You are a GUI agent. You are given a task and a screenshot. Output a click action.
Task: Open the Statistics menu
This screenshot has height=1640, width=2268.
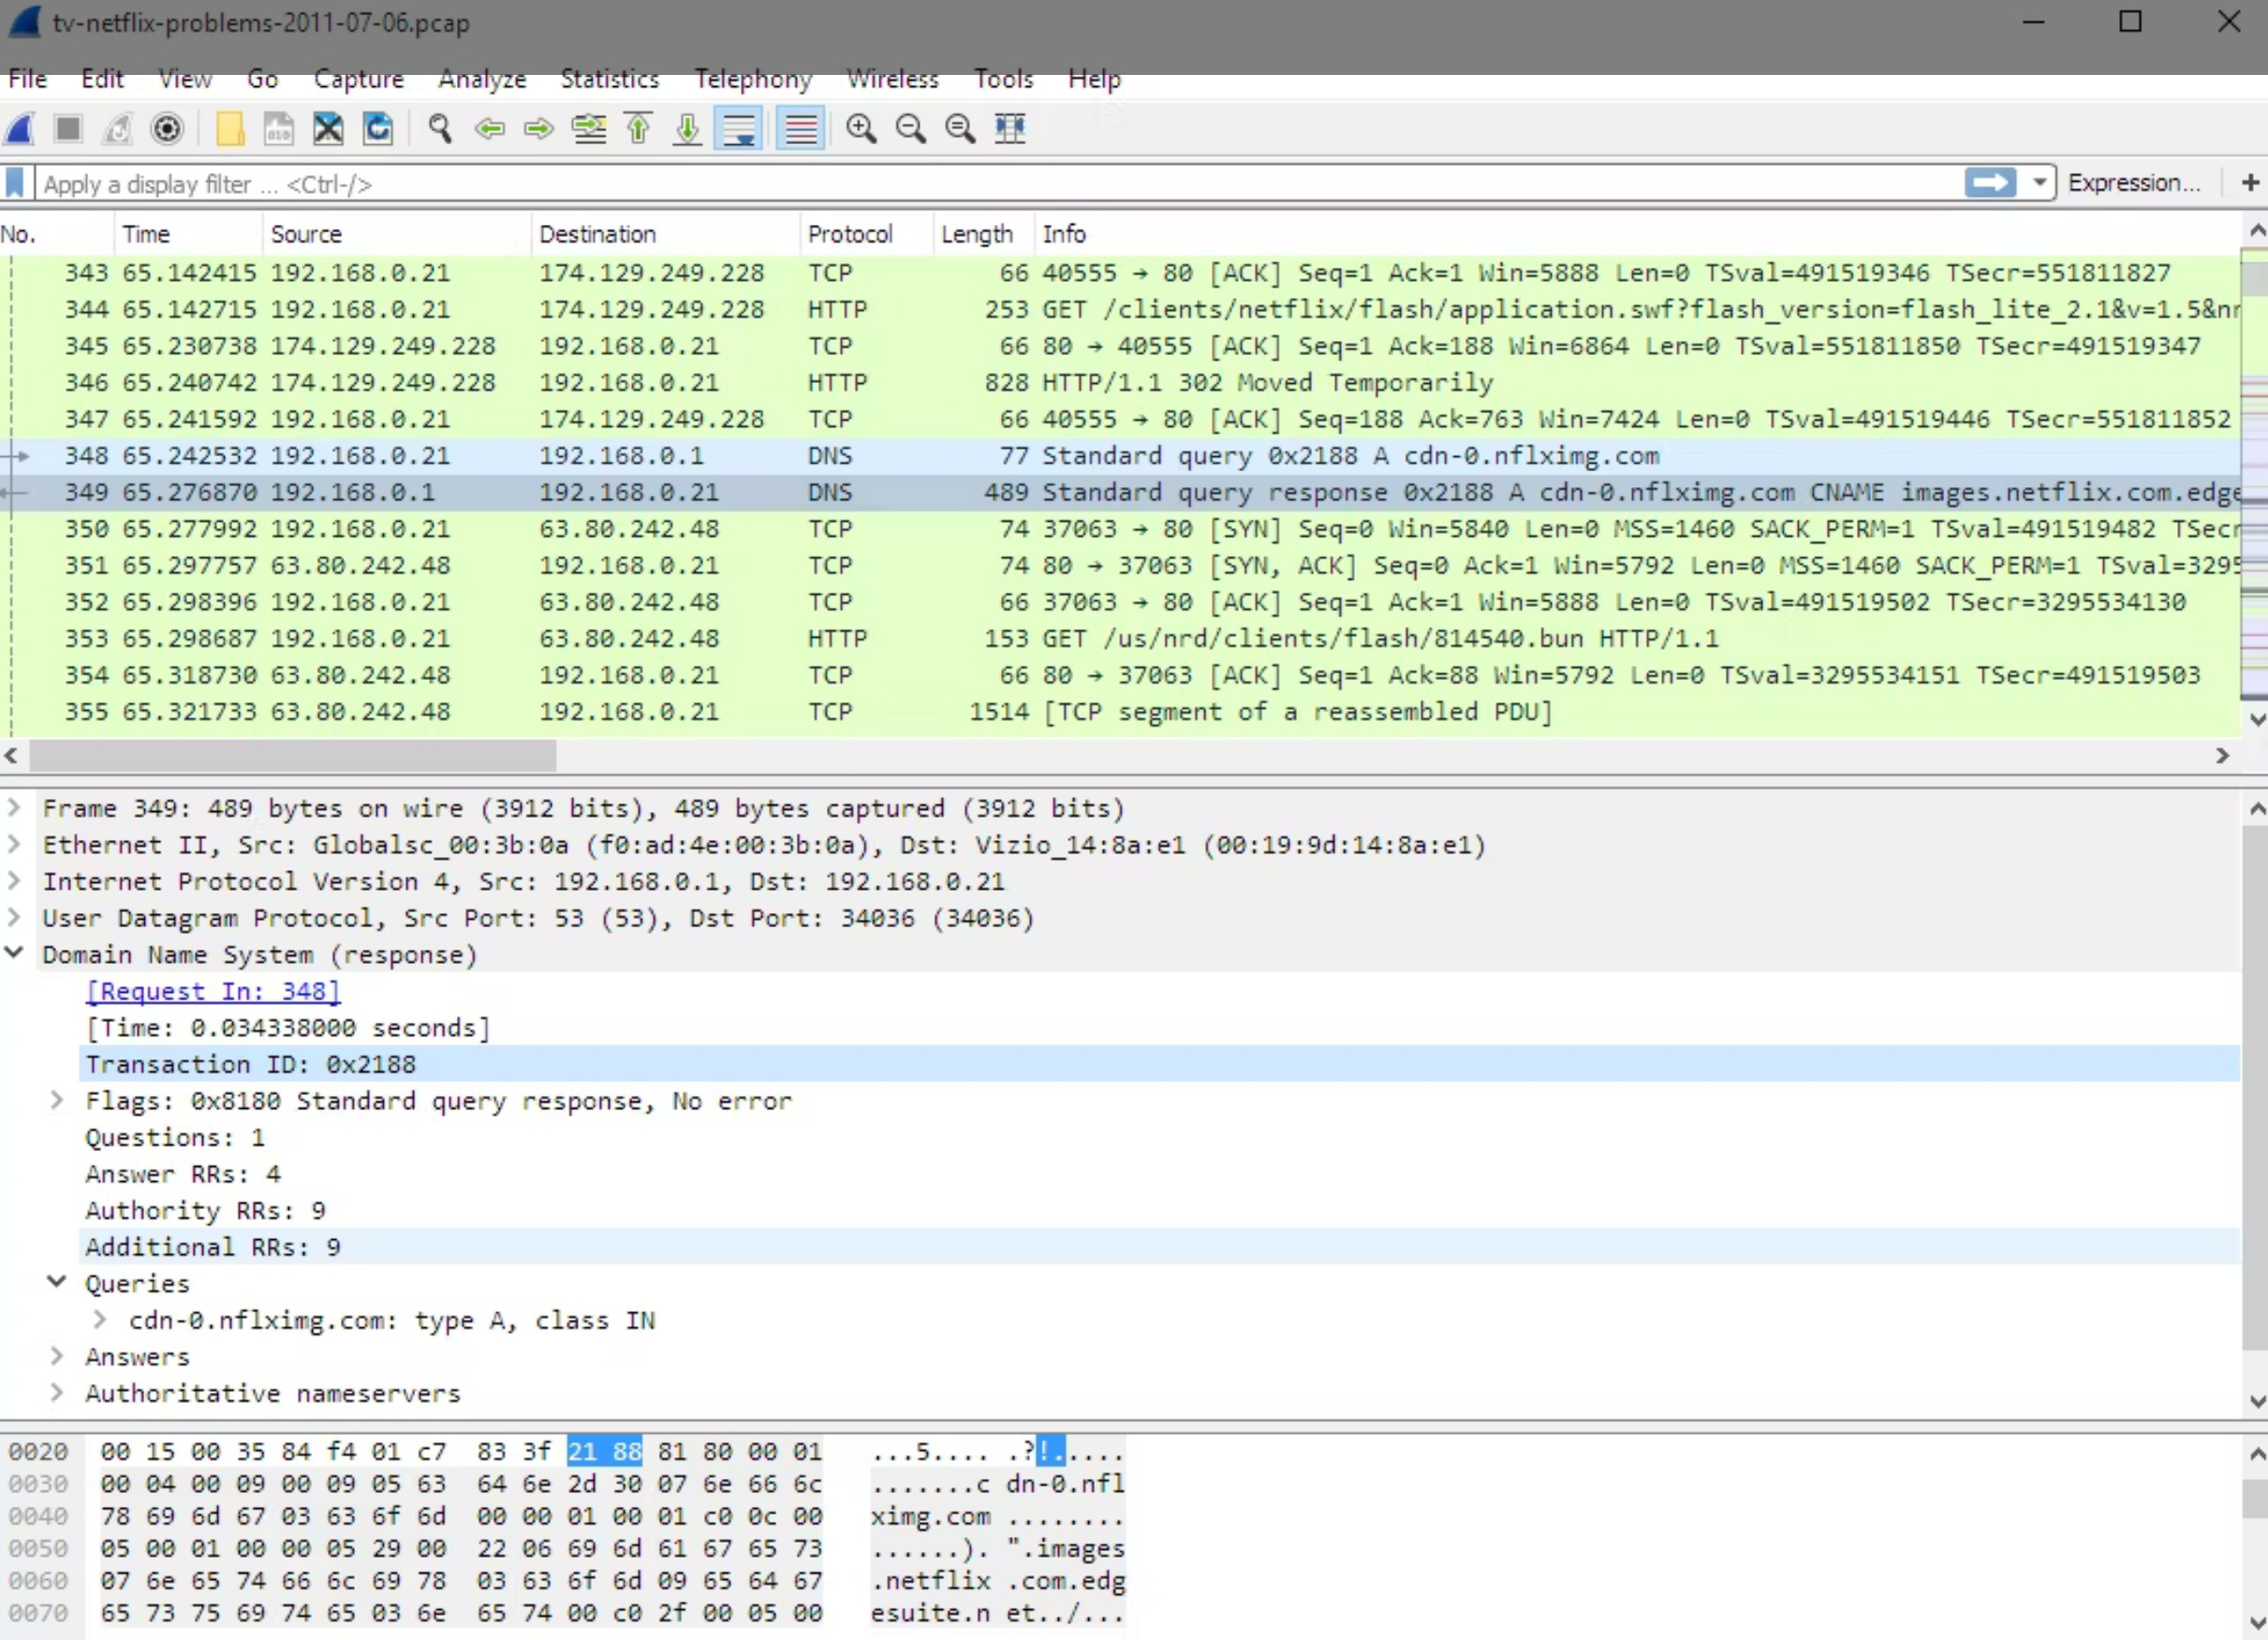(x=610, y=79)
